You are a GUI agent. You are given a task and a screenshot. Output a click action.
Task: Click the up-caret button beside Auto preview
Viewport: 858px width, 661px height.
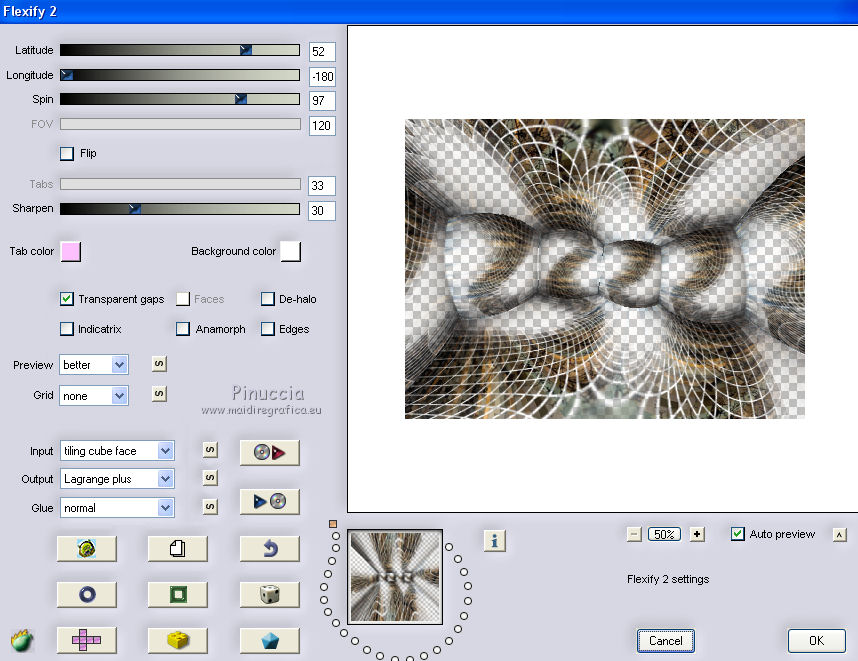(x=839, y=535)
